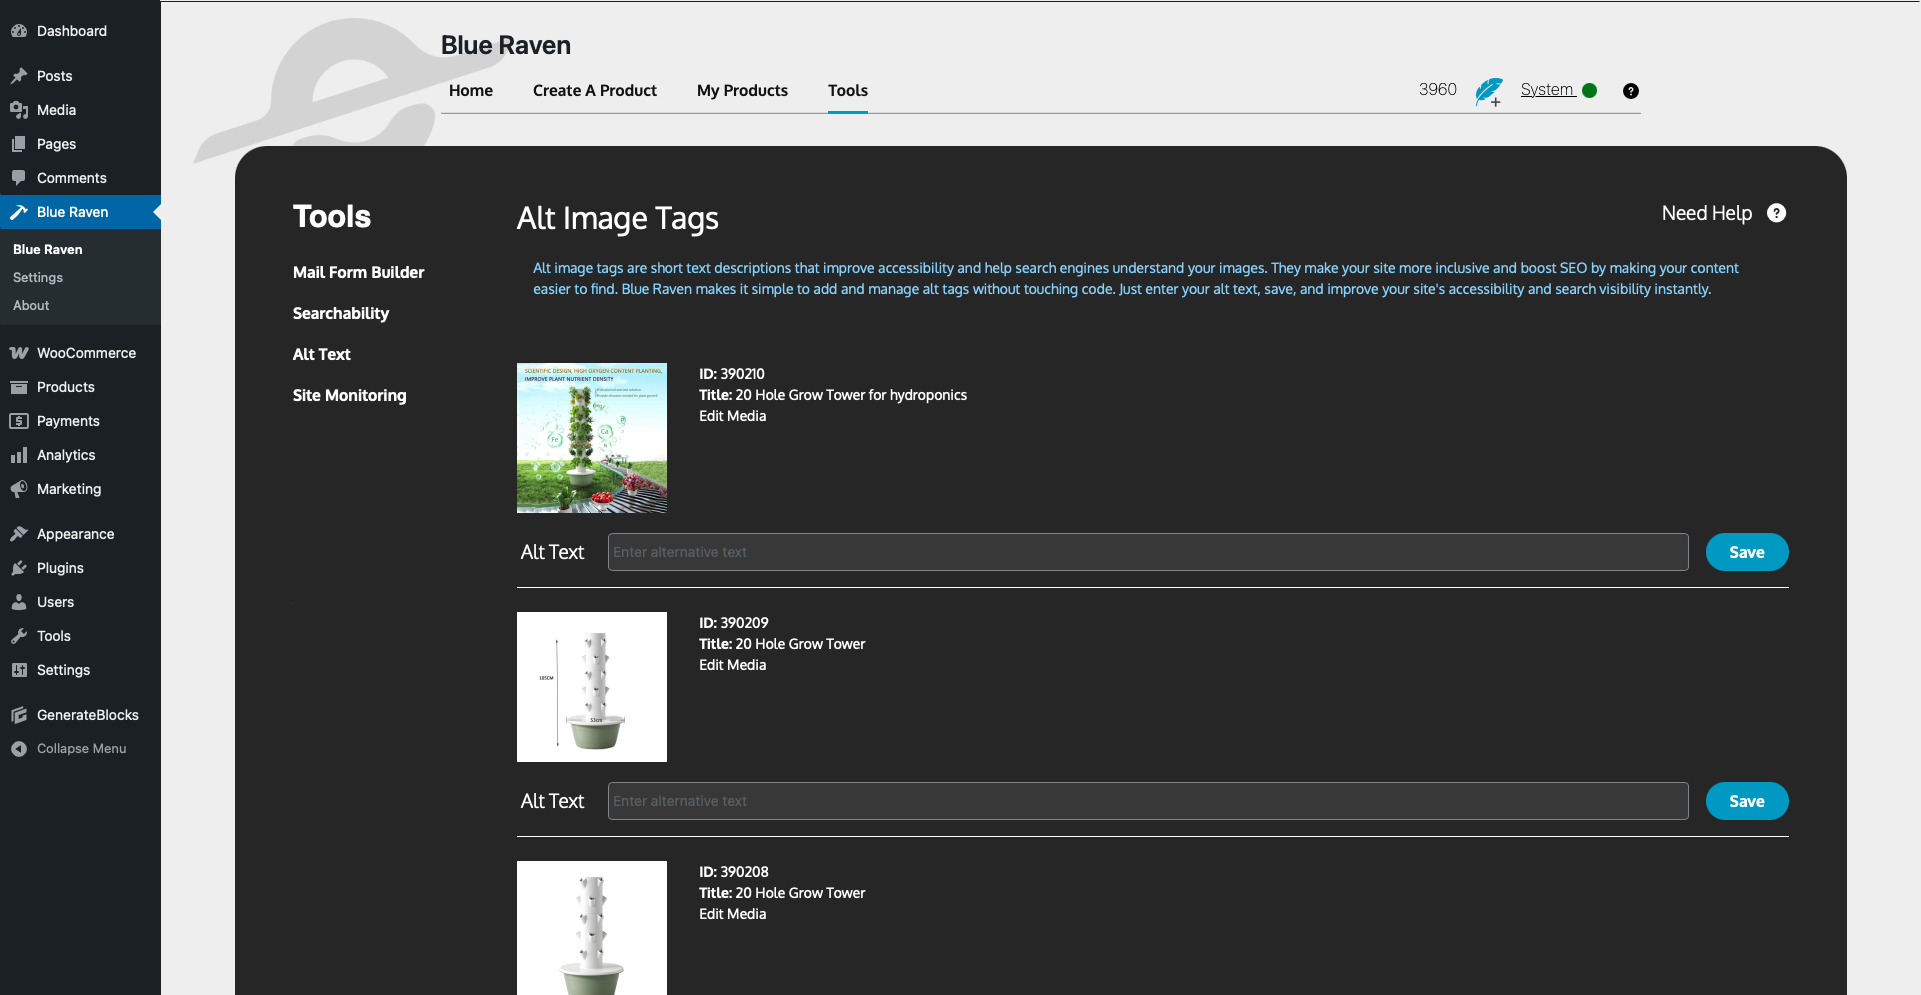The height and width of the screenshot is (995, 1921).
Task: Open the Create A Product tab
Action: (594, 91)
